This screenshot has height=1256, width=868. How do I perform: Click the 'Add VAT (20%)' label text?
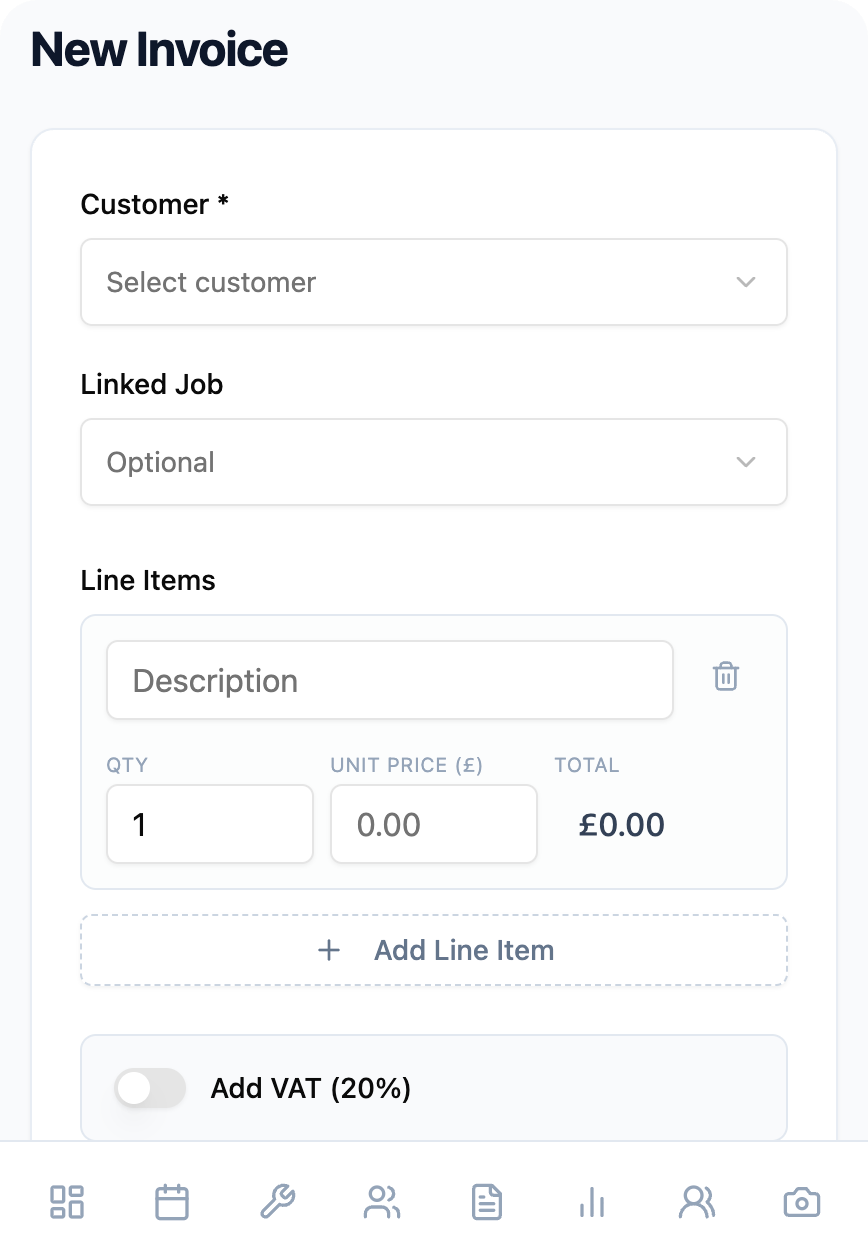click(x=311, y=1088)
